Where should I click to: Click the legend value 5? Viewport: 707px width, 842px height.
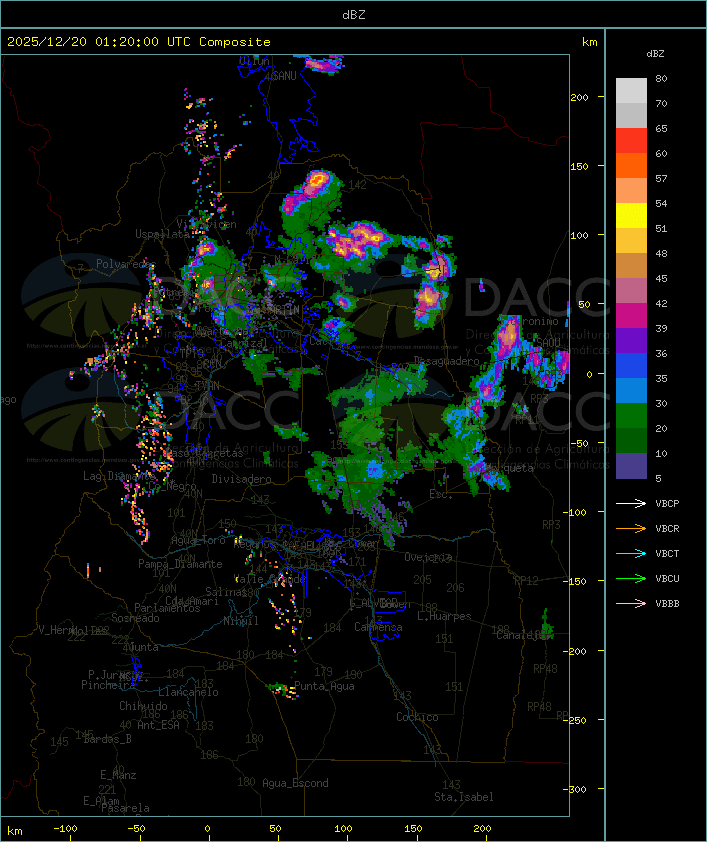tap(658, 478)
